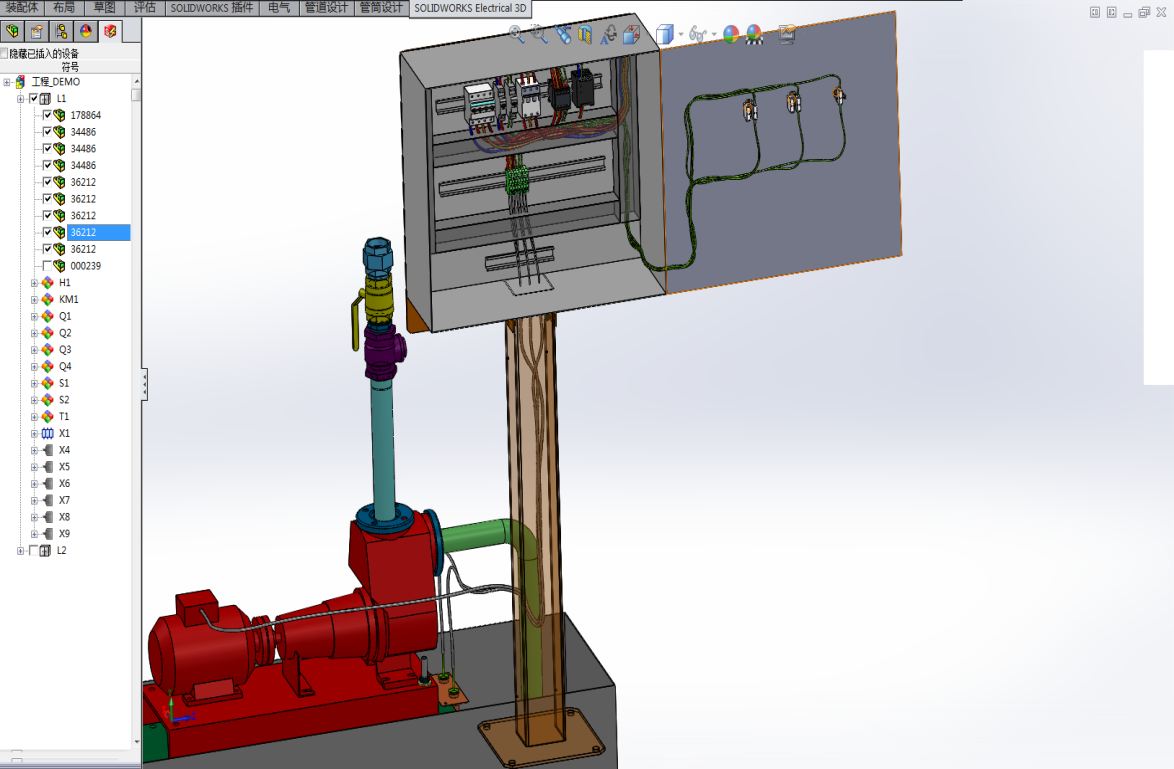Image resolution: width=1174 pixels, height=769 pixels.
Task: Toggle the 隐藏已插入的设备 checkbox
Action: click(4, 53)
